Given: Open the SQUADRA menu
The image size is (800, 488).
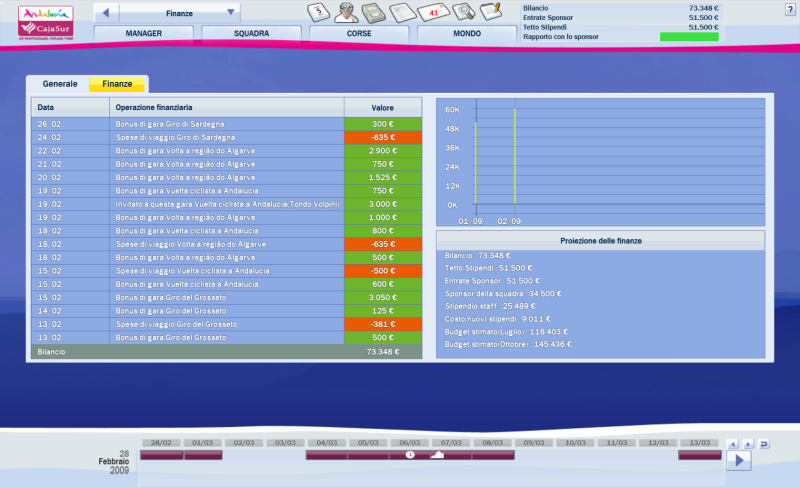Looking at the screenshot, I should click(x=251, y=33).
